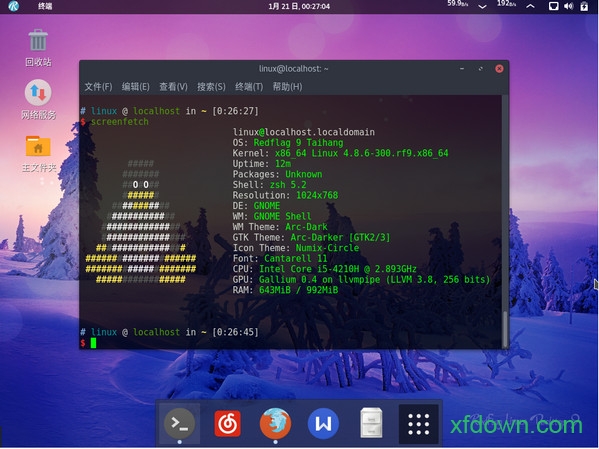The width and height of the screenshot is (599, 449).
Task: Open the file manager cabinet dock icon
Action: click(371, 423)
